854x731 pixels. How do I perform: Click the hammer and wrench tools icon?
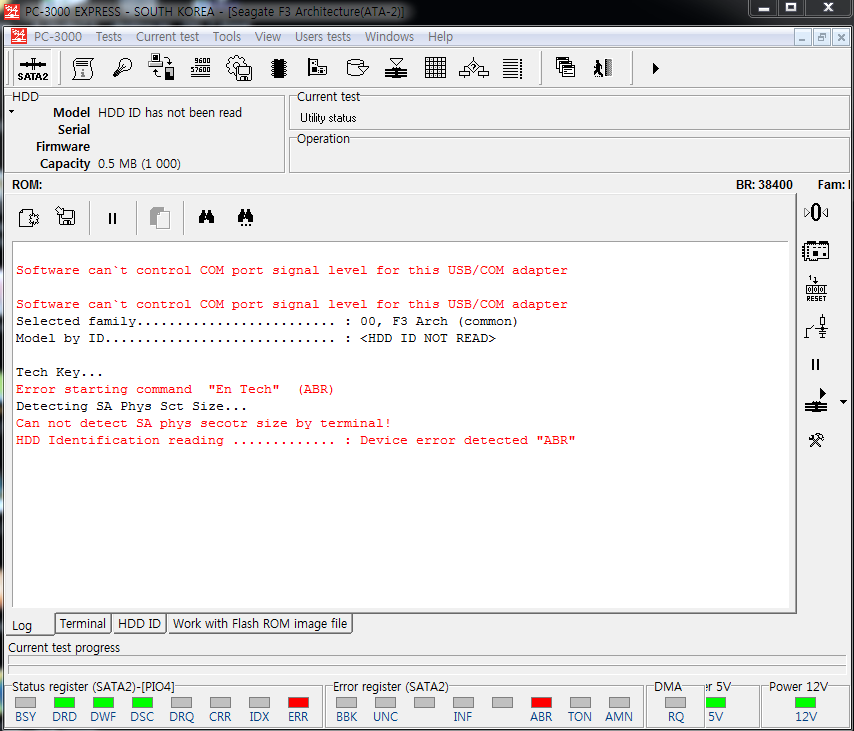816,440
